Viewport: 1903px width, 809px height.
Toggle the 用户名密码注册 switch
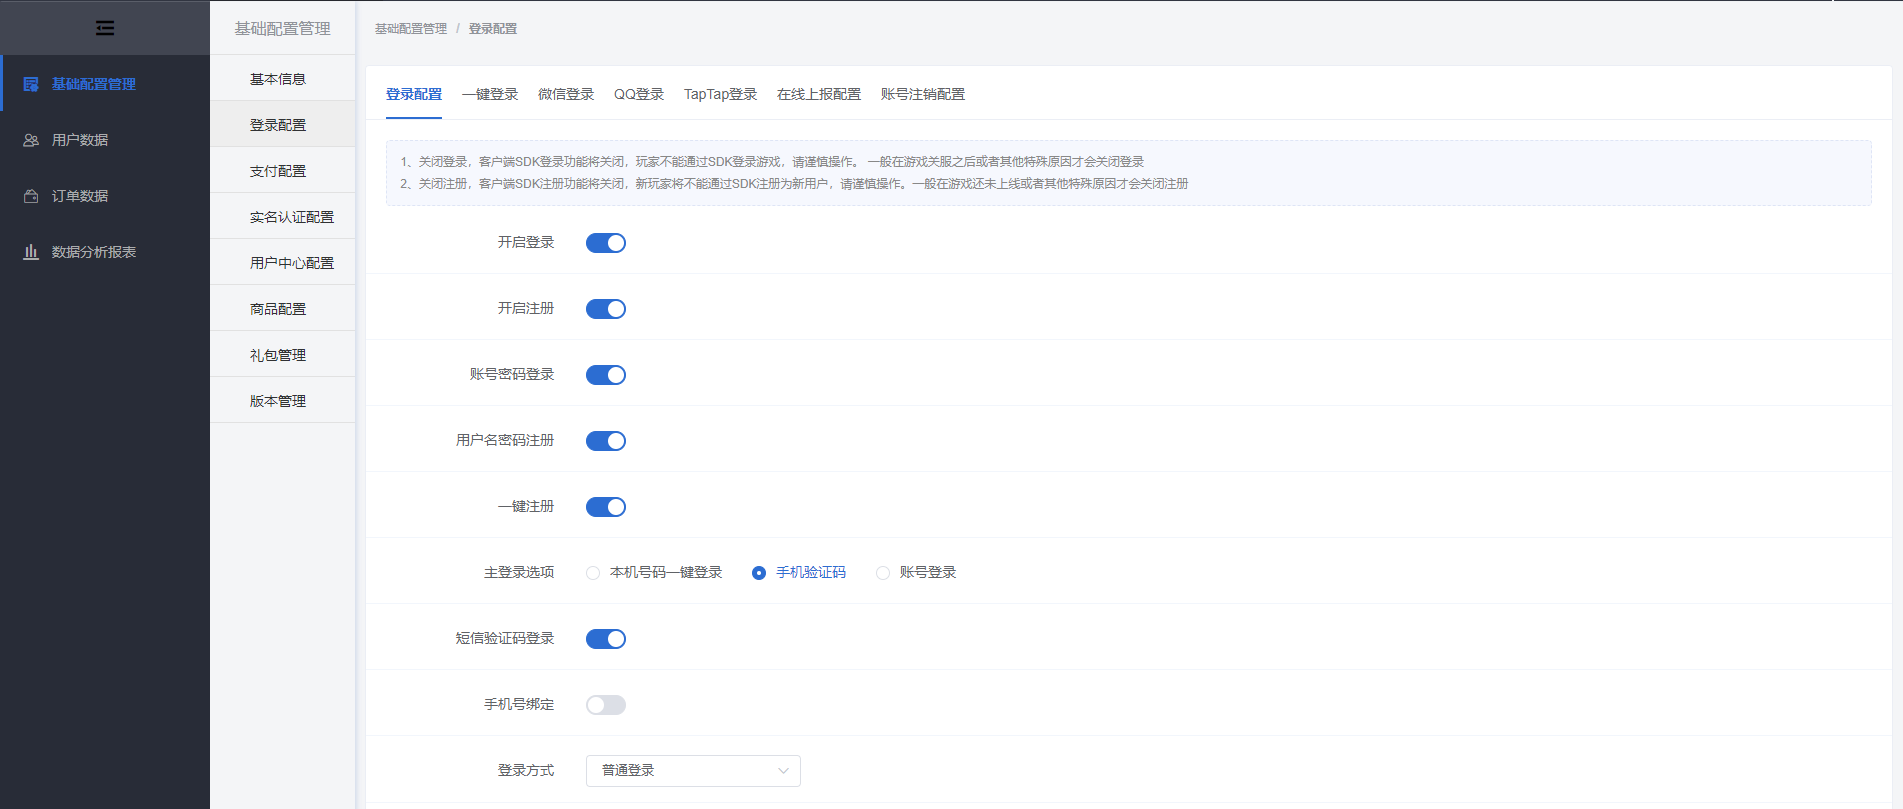606,441
